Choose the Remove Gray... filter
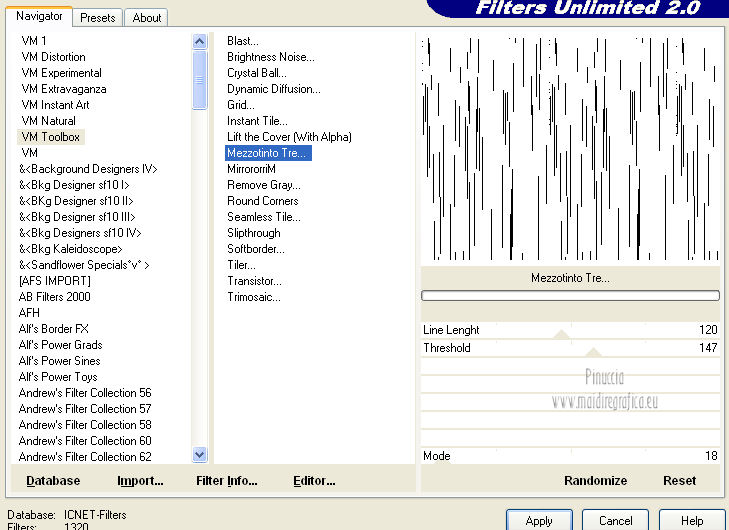Image resolution: width=729 pixels, height=530 pixels. [264, 185]
